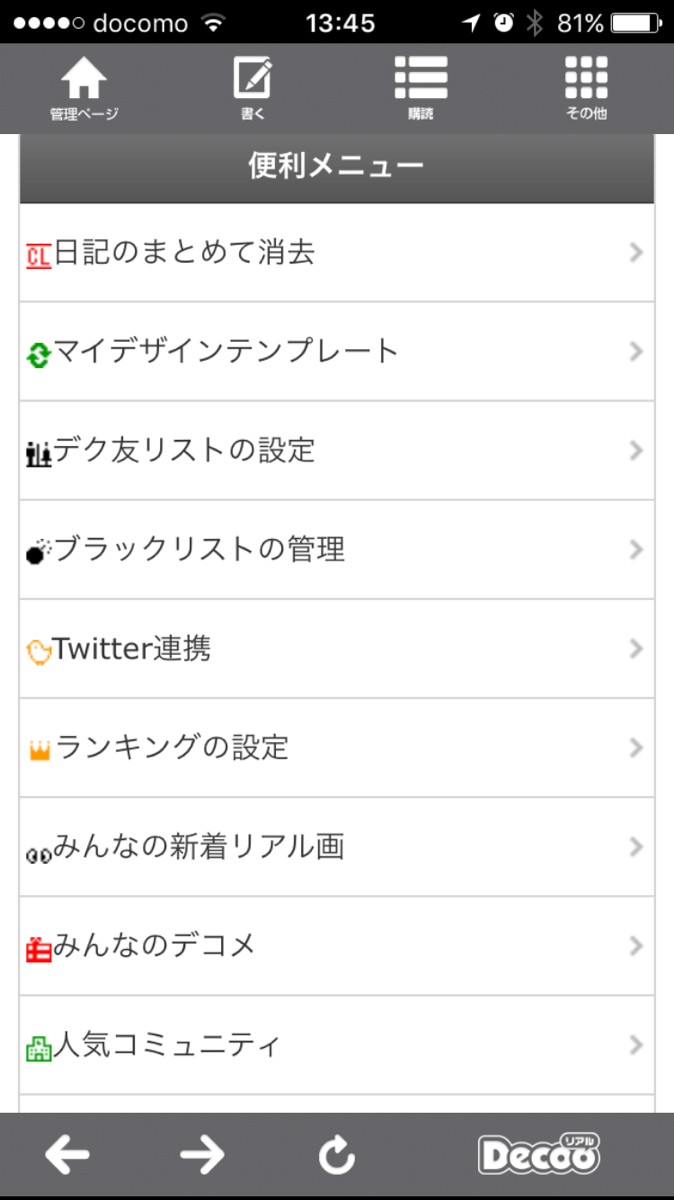Image resolution: width=674 pixels, height=1200 pixels.
Task: Tap the red CL icon
Action: tap(38, 256)
